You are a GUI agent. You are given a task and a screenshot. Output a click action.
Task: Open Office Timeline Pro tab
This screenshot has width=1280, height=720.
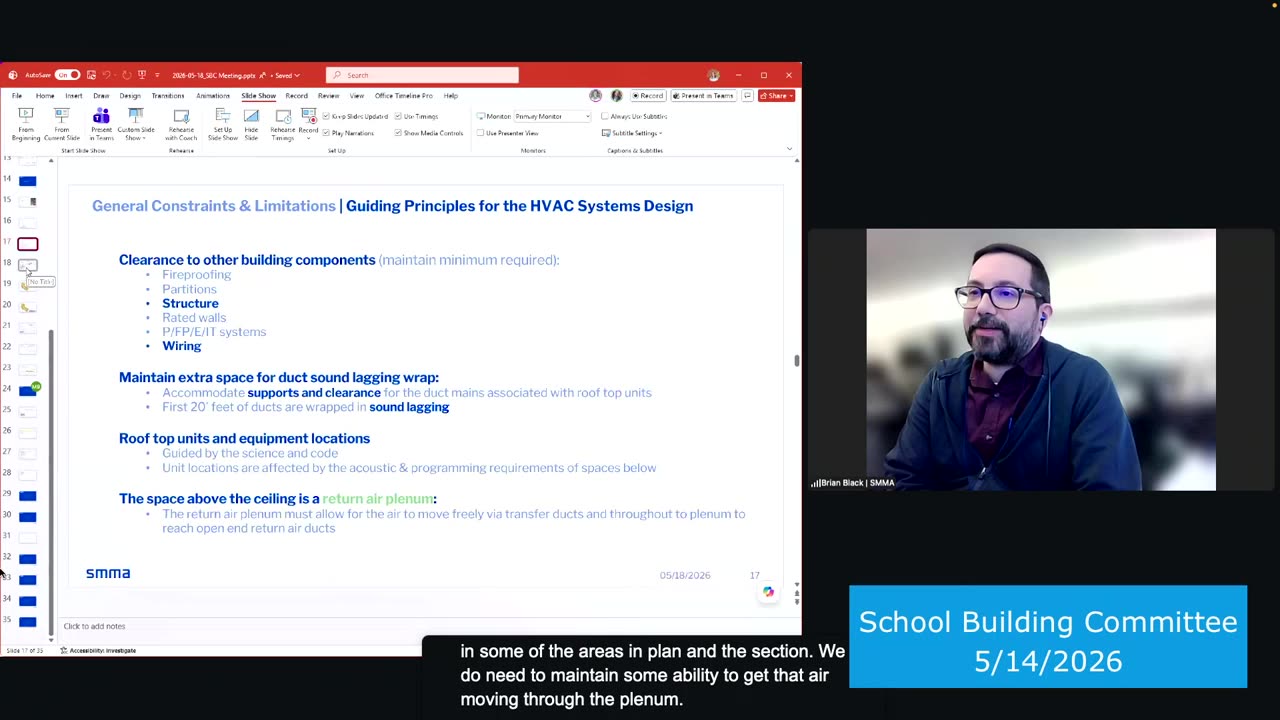(x=404, y=96)
